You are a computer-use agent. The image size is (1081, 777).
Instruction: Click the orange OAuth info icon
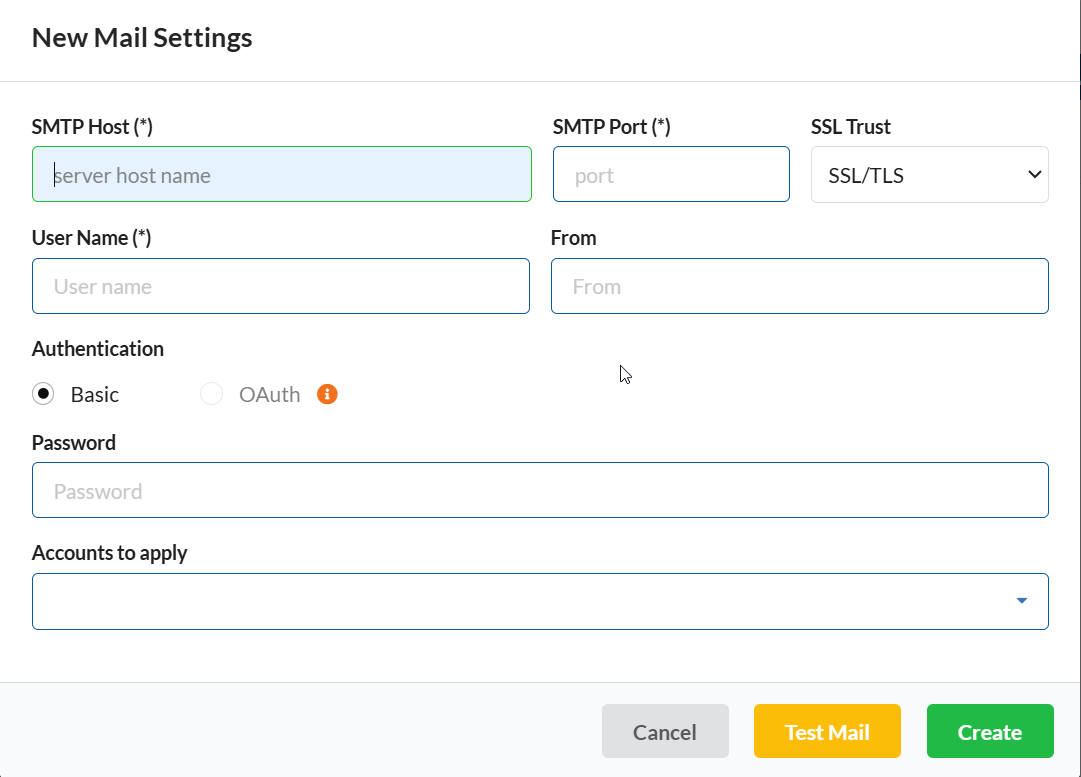pyautogui.click(x=327, y=394)
